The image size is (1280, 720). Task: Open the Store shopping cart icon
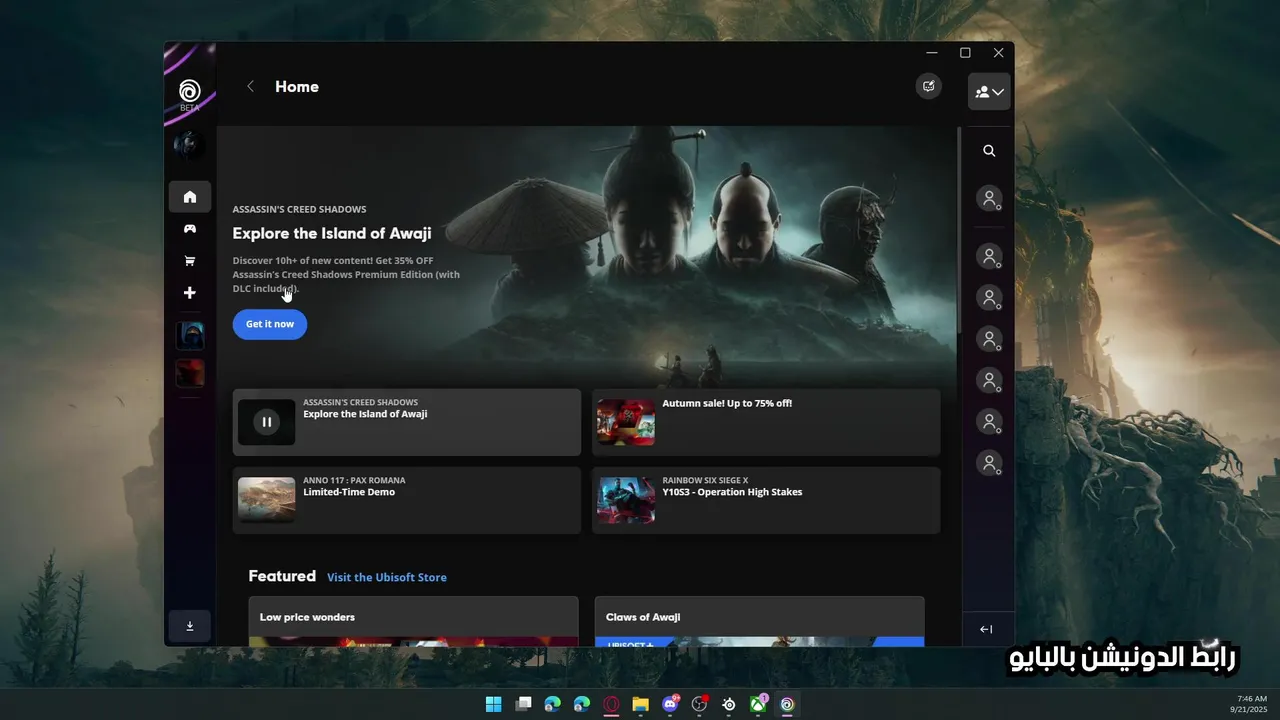(190, 261)
